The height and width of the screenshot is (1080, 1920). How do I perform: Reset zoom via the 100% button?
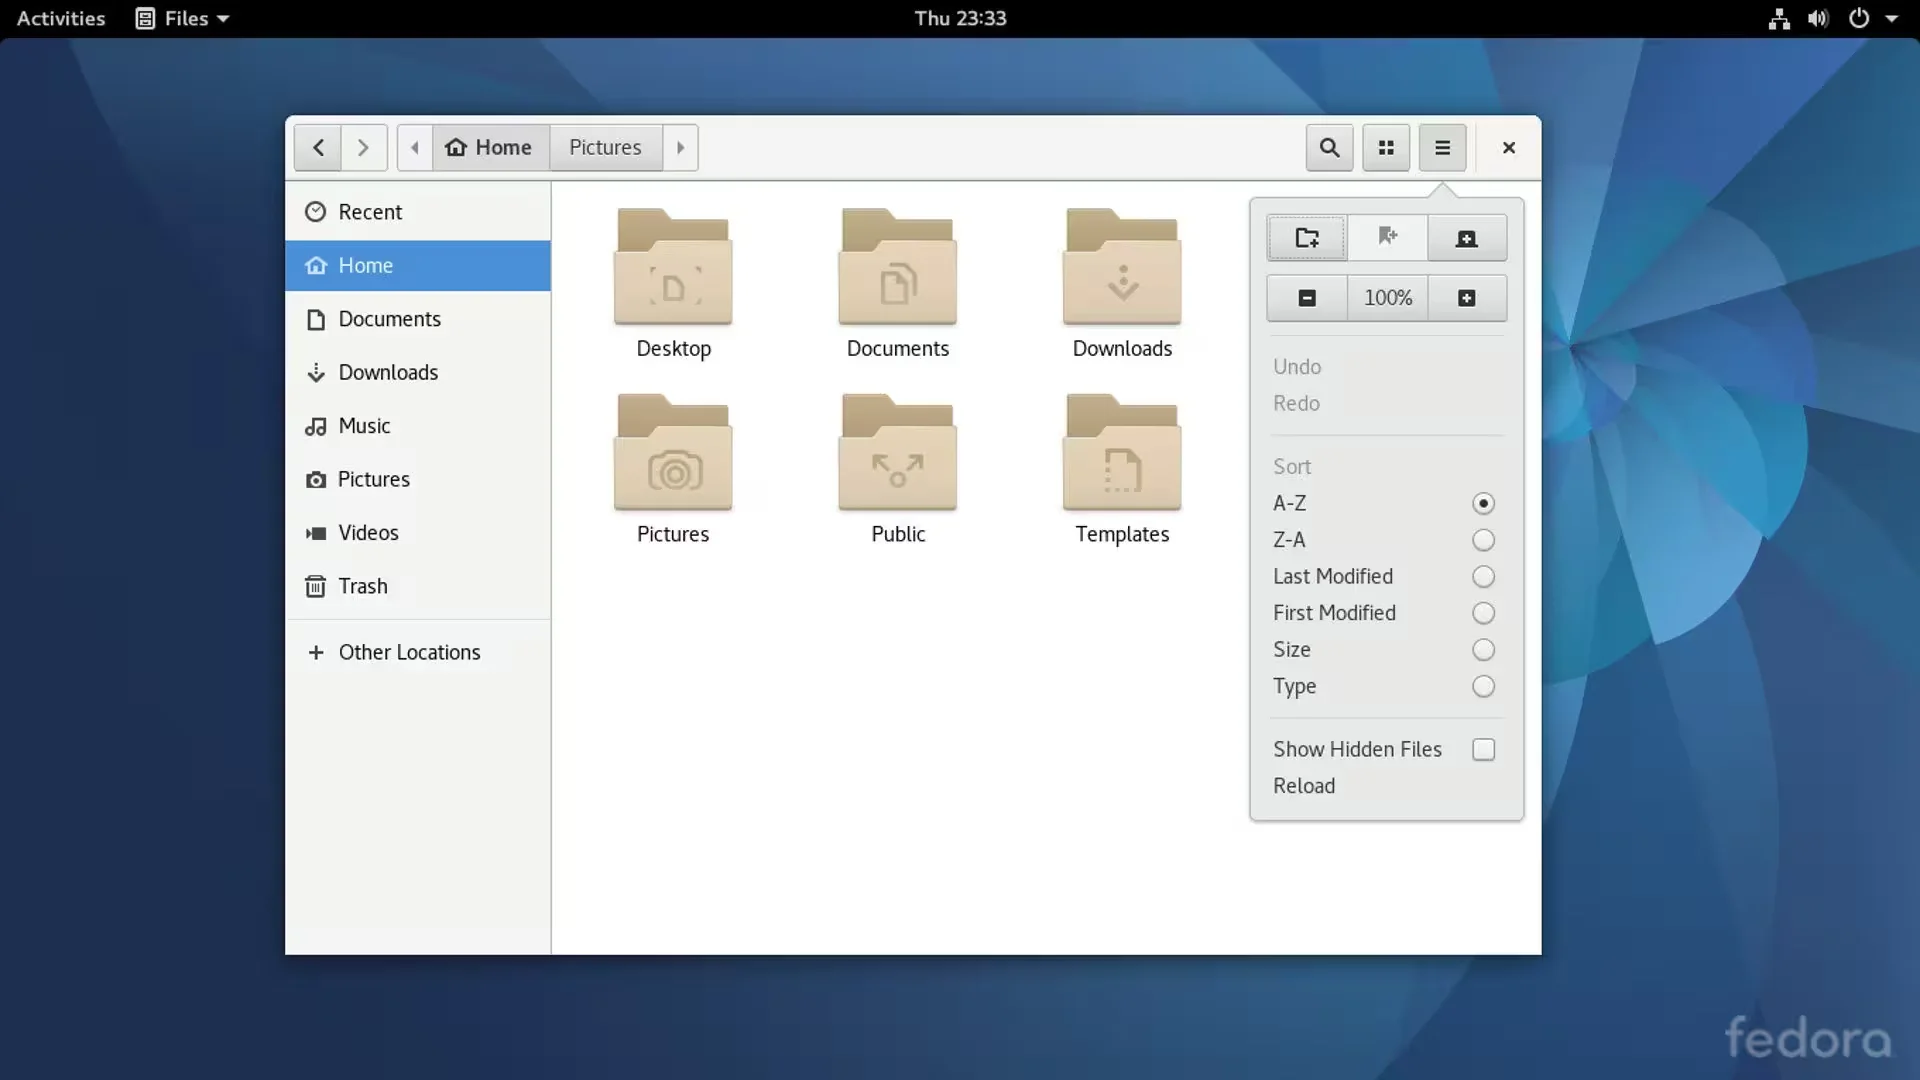pyautogui.click(x=1388, y=298)
